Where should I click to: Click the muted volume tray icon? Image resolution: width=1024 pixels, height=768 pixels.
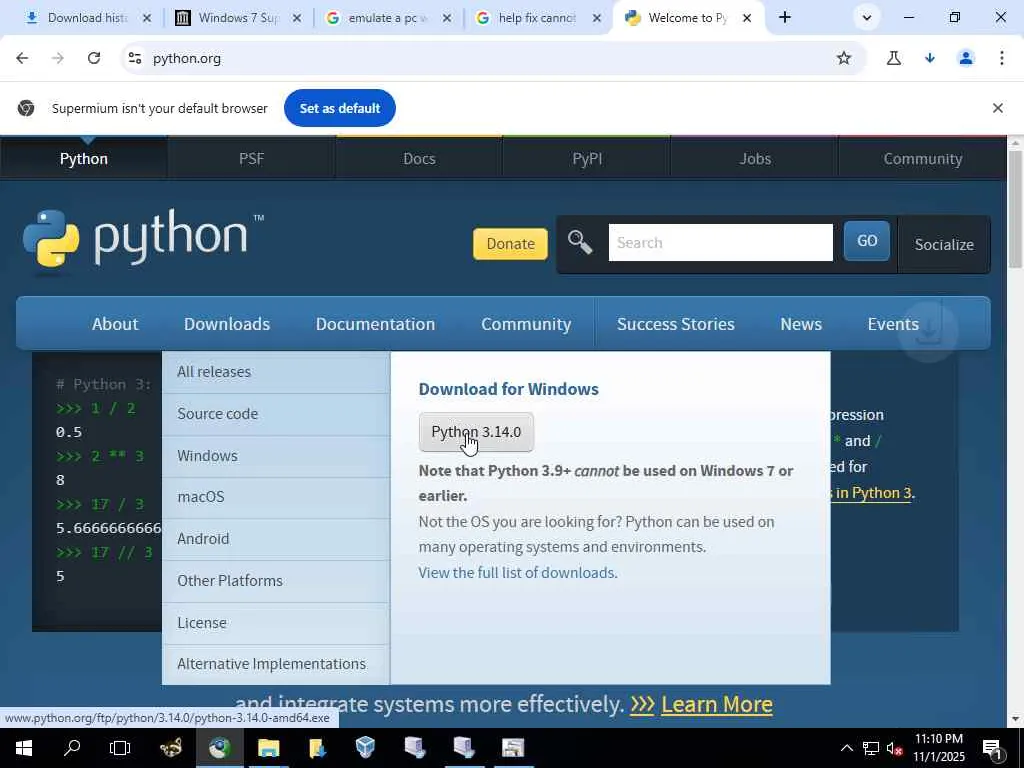point(894,748)
